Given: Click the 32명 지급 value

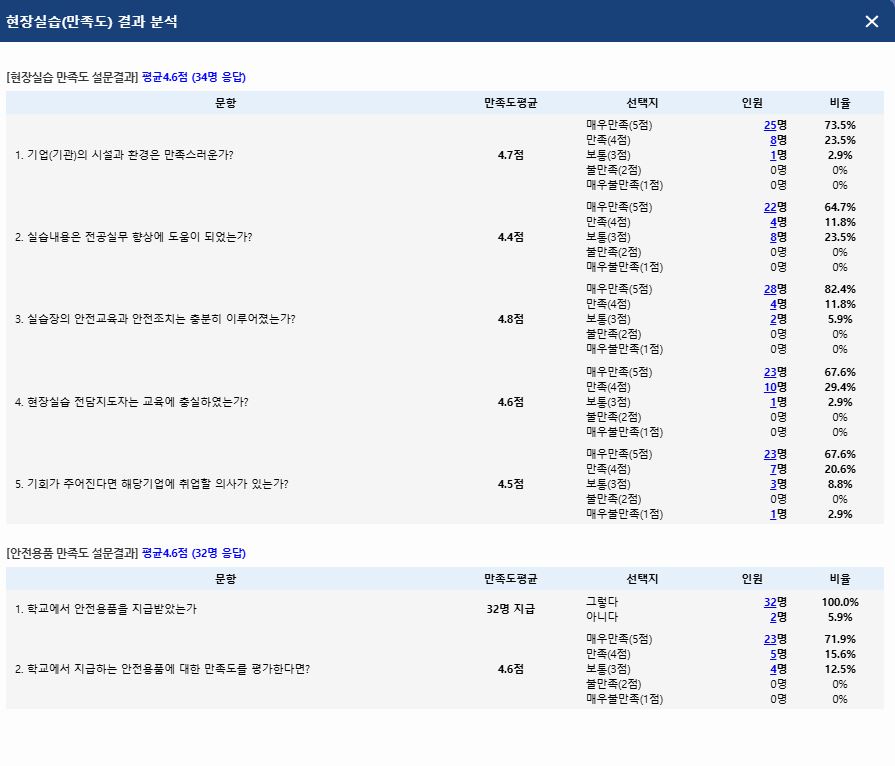Looking at the screenshot, I should [510, 609].
